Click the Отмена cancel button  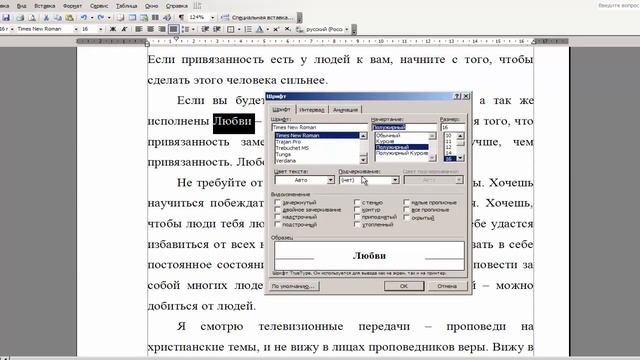point(447,286)
